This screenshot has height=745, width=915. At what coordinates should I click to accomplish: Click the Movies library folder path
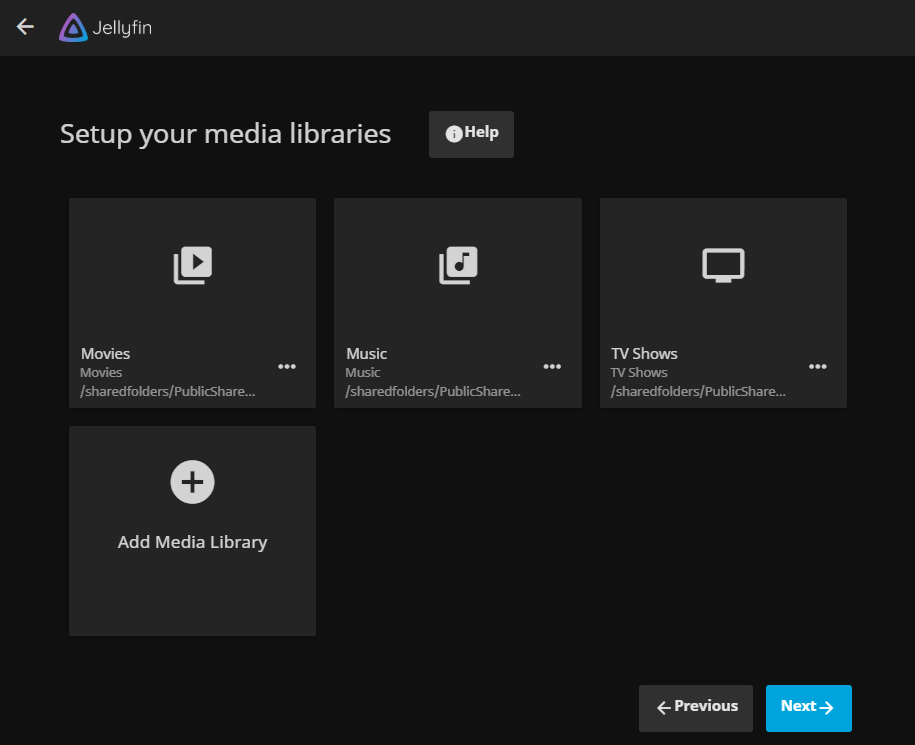[168, 391]
